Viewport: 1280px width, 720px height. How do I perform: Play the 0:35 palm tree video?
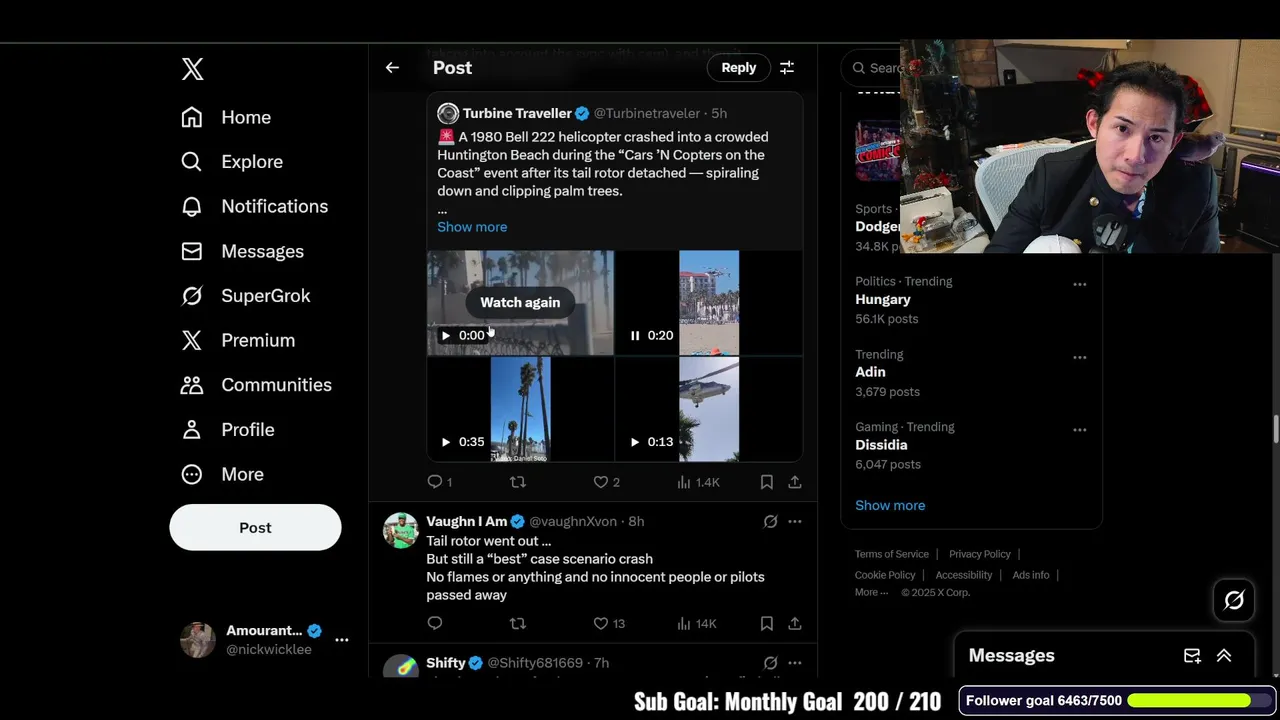[x=446, y=441]
